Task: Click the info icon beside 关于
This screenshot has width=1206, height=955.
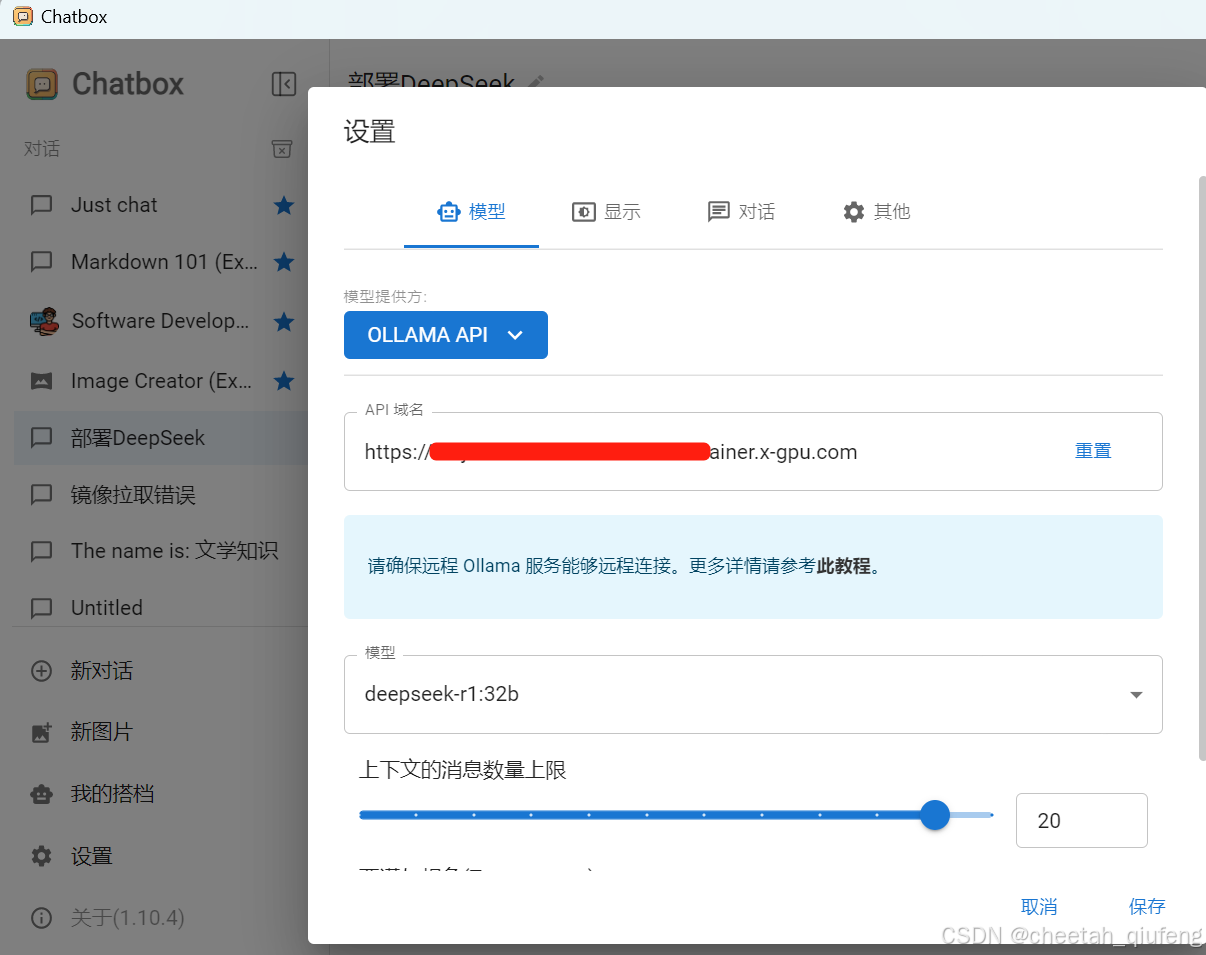Action: 41,917
